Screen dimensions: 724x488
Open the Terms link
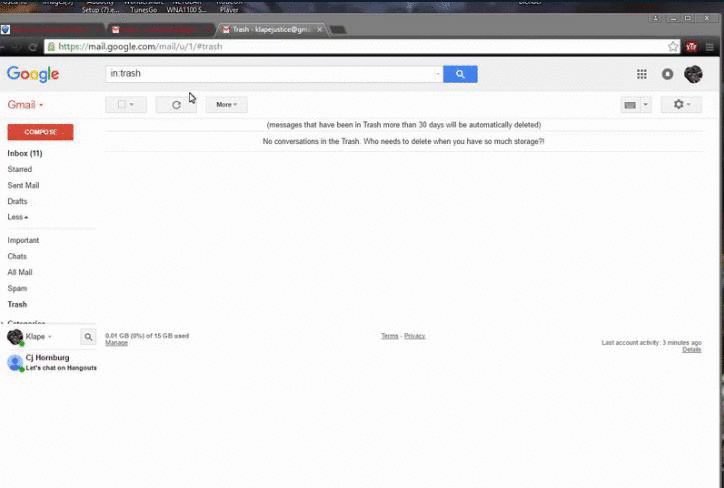click(x=389, y=336)
